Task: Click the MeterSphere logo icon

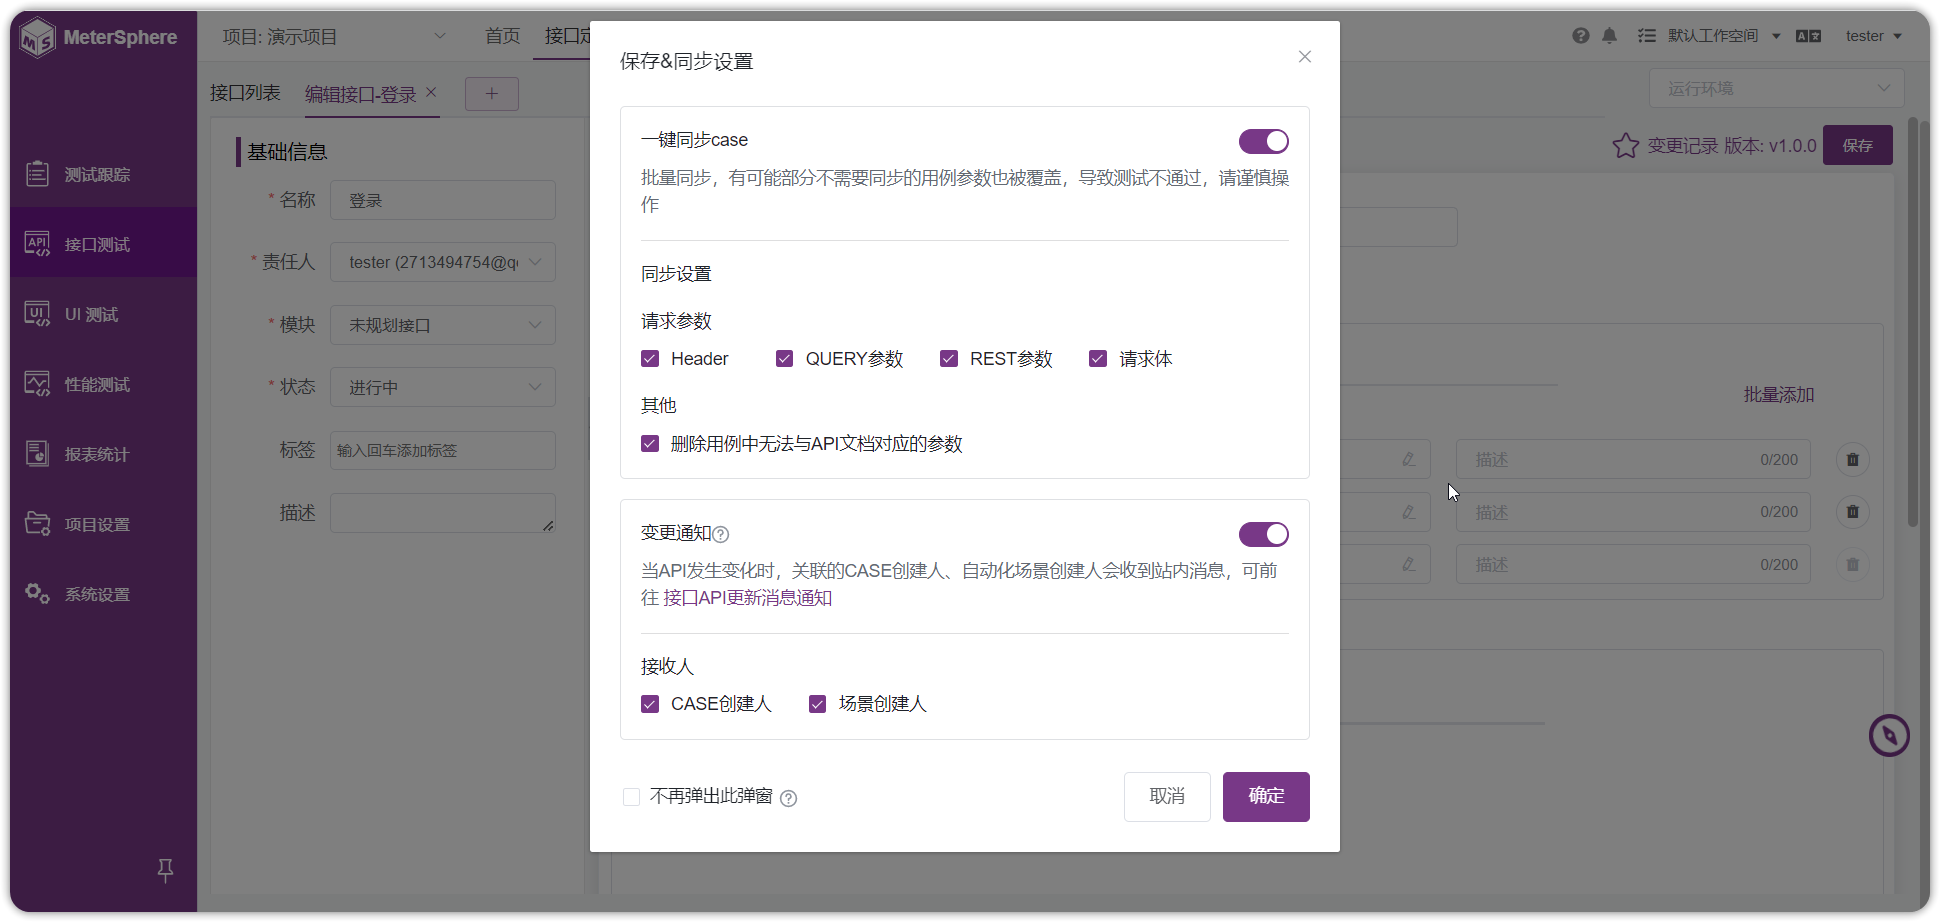Action: 38,37
